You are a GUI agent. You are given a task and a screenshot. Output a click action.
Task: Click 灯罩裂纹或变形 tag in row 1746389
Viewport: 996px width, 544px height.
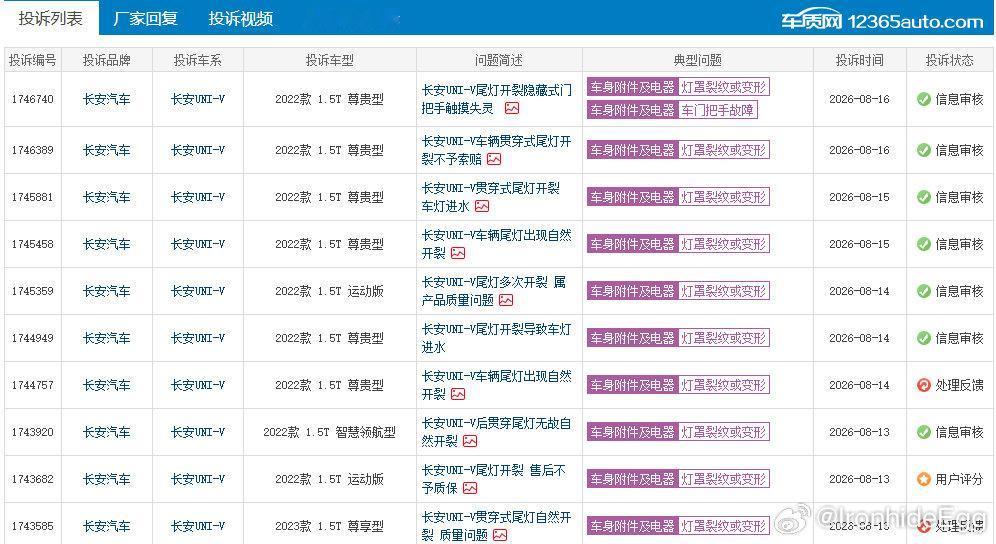723,150
